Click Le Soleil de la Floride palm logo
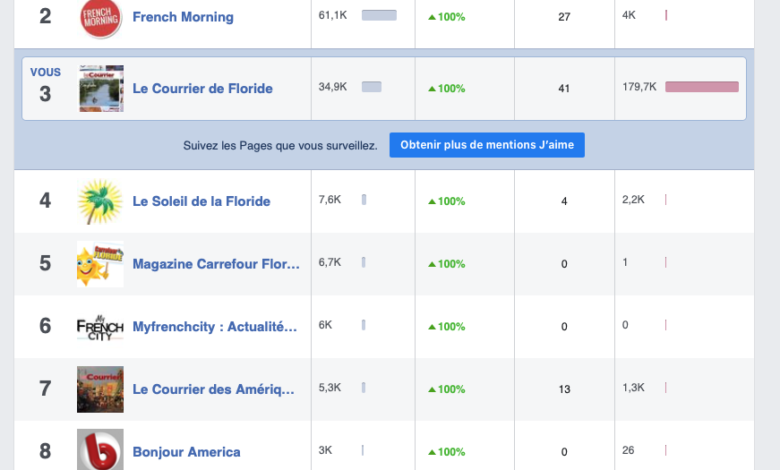Viewport: 780px width, 470px height. [100, 201]
